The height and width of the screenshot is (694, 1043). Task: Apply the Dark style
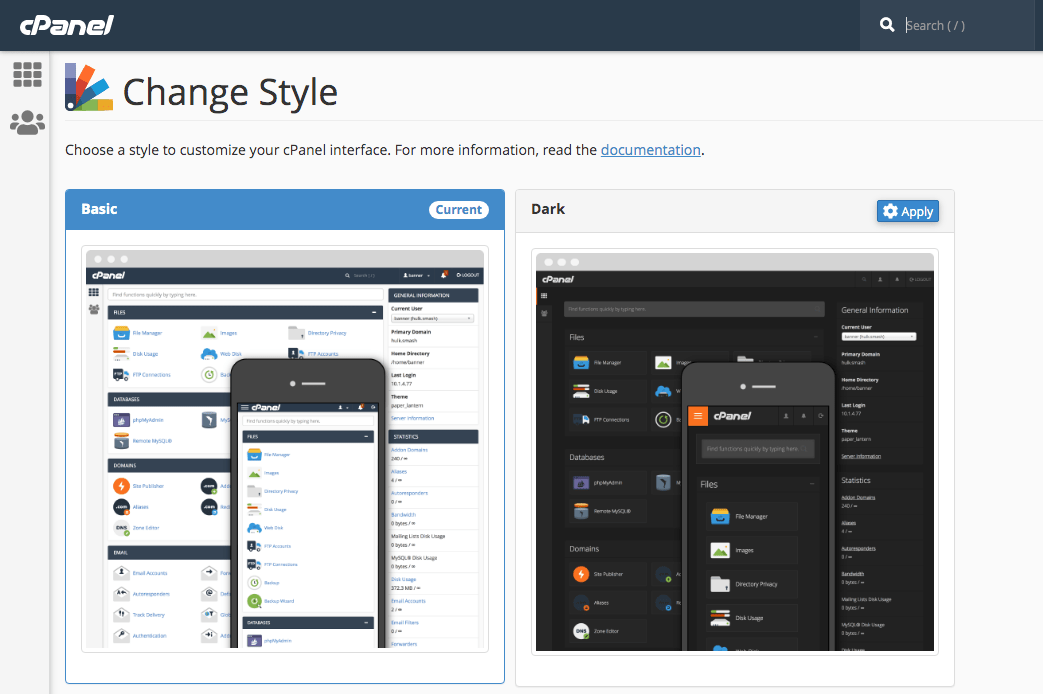click(x=907, y=211)
